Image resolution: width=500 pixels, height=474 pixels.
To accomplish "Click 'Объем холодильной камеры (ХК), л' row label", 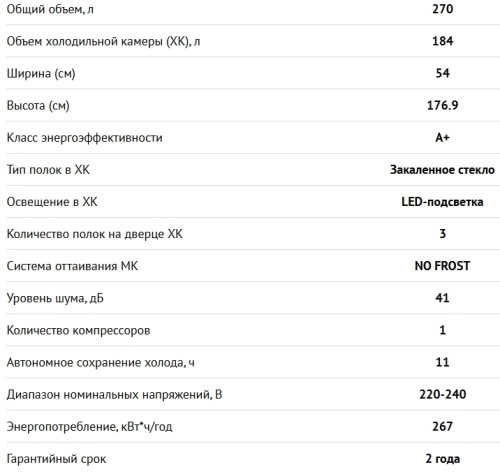I will coord(103,42).
